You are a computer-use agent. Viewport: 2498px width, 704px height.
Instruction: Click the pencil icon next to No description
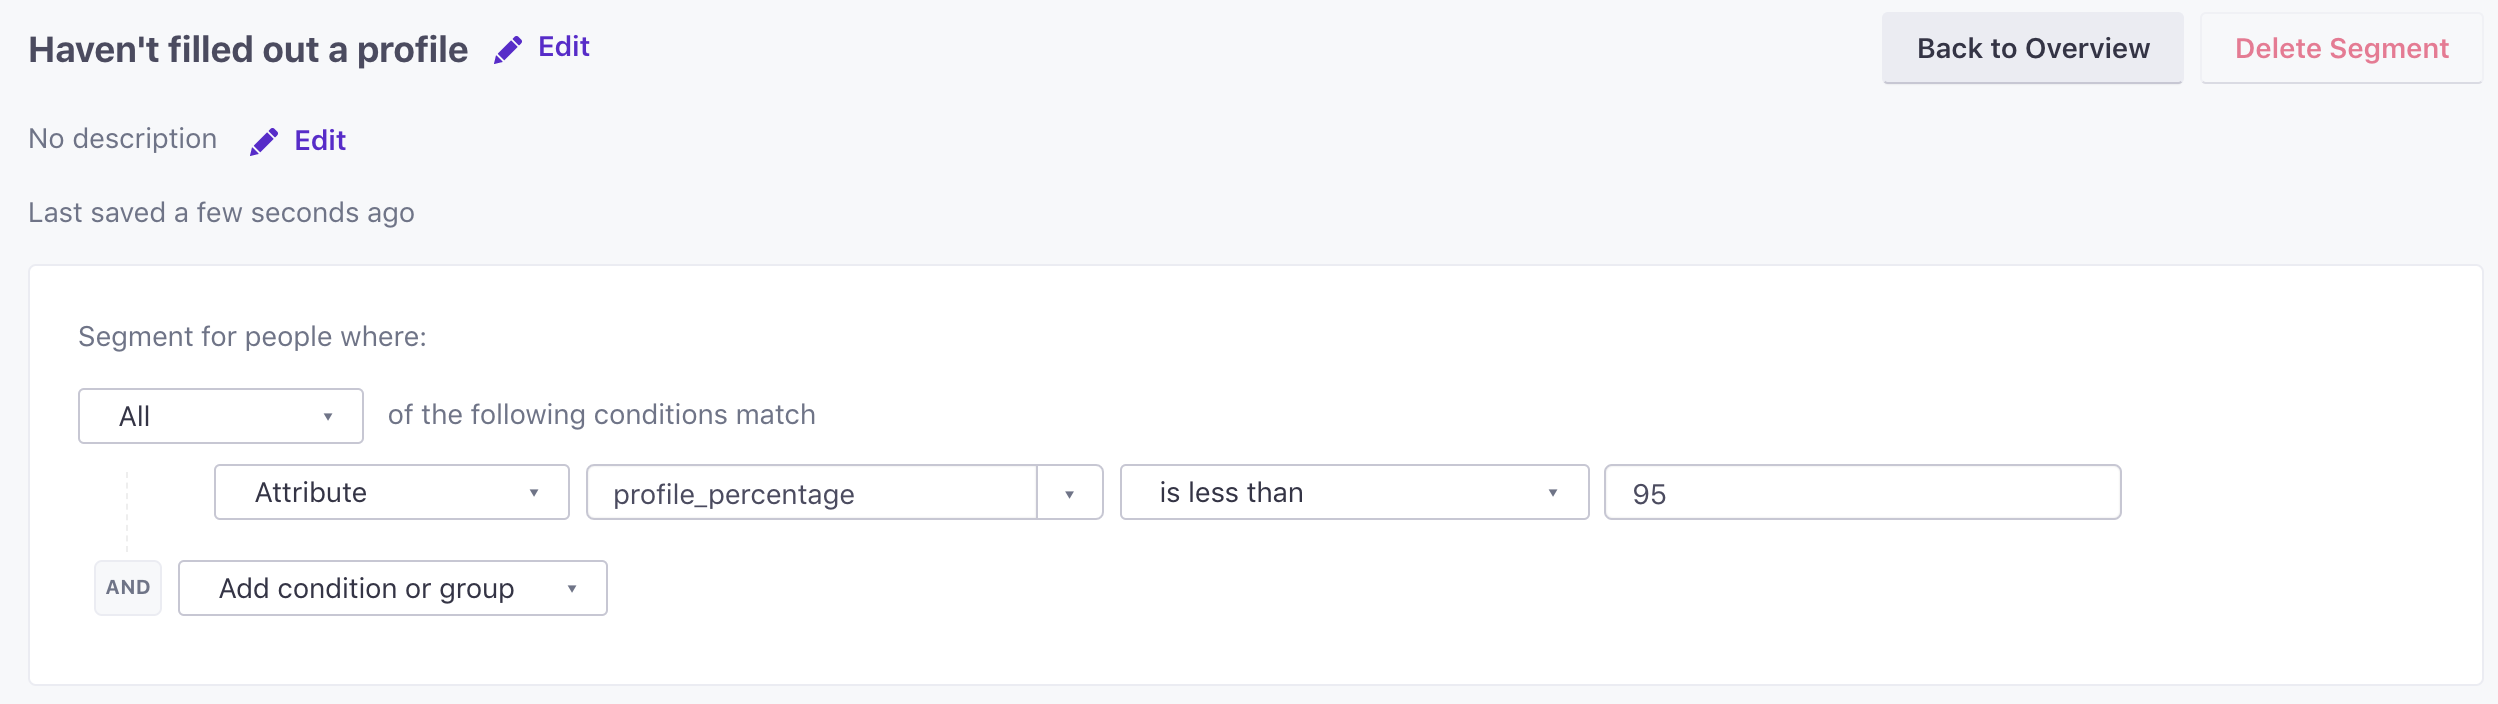point(264,140)
